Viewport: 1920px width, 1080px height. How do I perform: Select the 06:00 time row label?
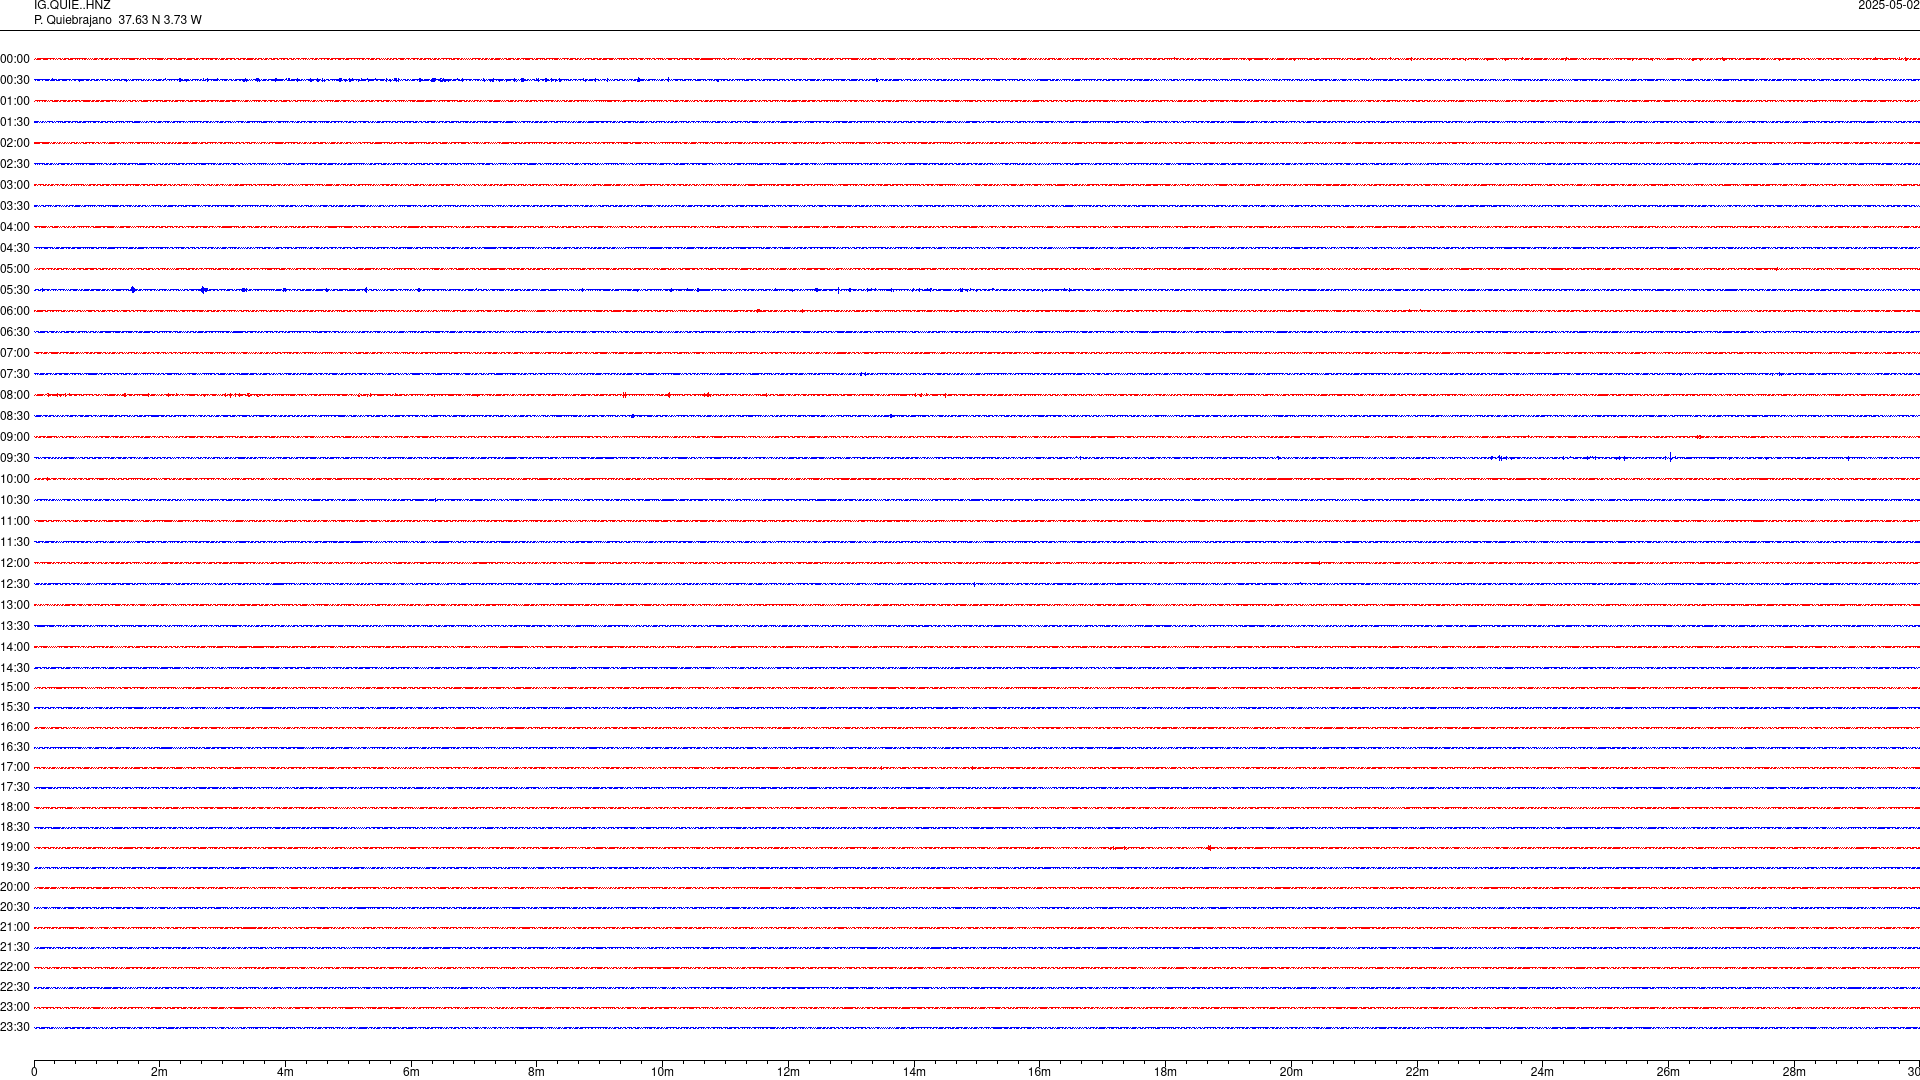click(15, 311)
